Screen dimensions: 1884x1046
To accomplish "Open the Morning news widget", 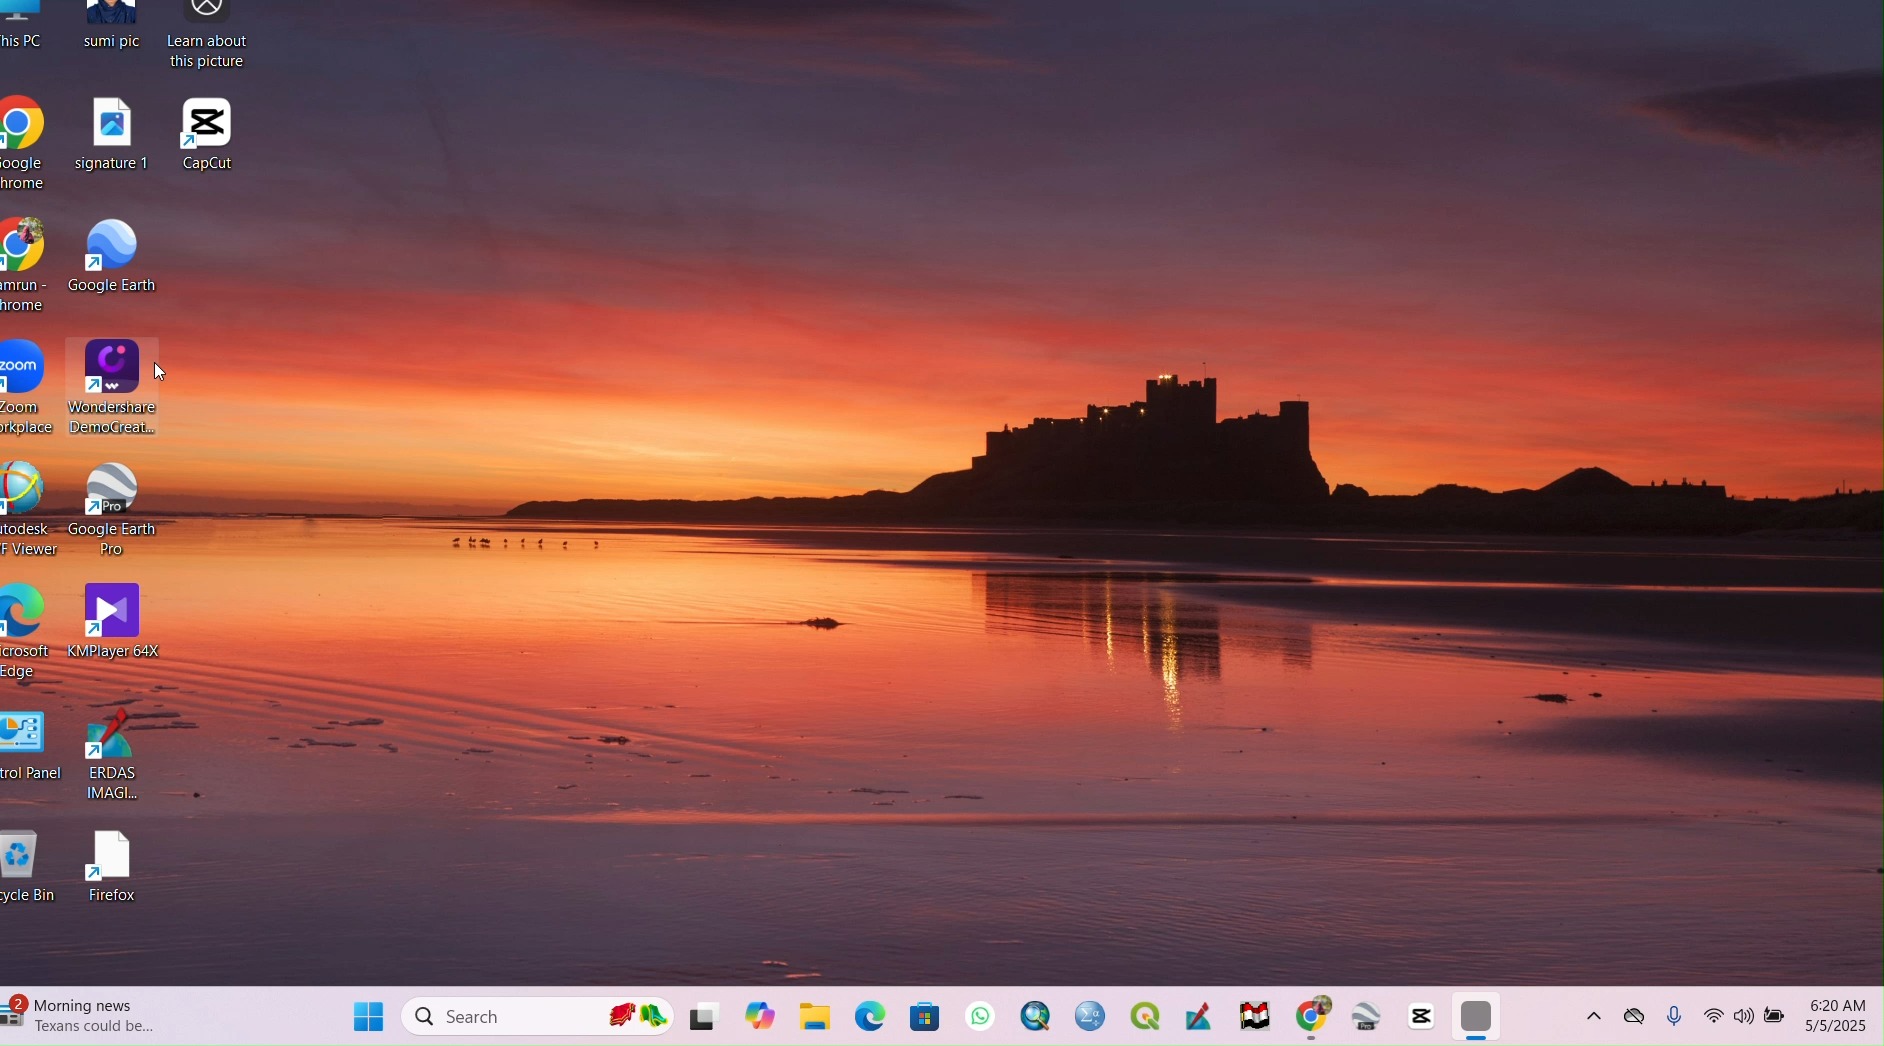I will click(x=80, y=1016).
